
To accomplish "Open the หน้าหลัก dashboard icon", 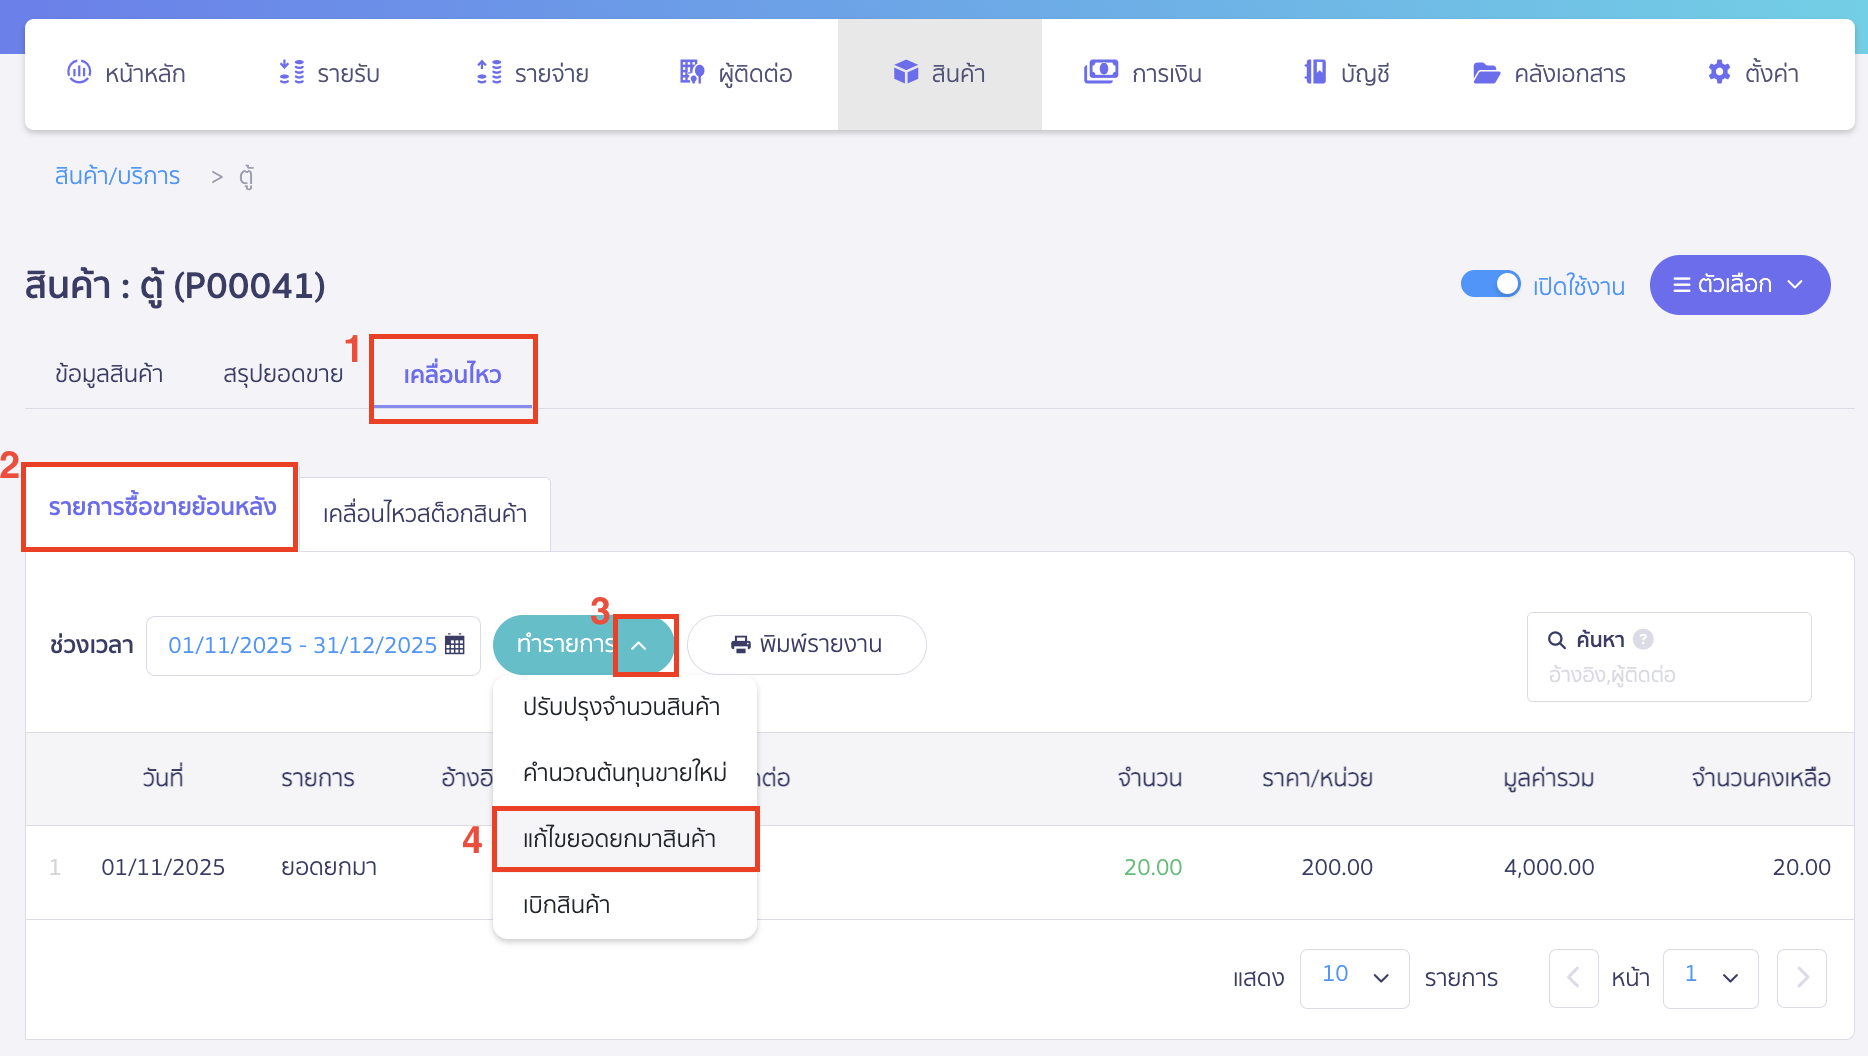I will pos(80,72).
